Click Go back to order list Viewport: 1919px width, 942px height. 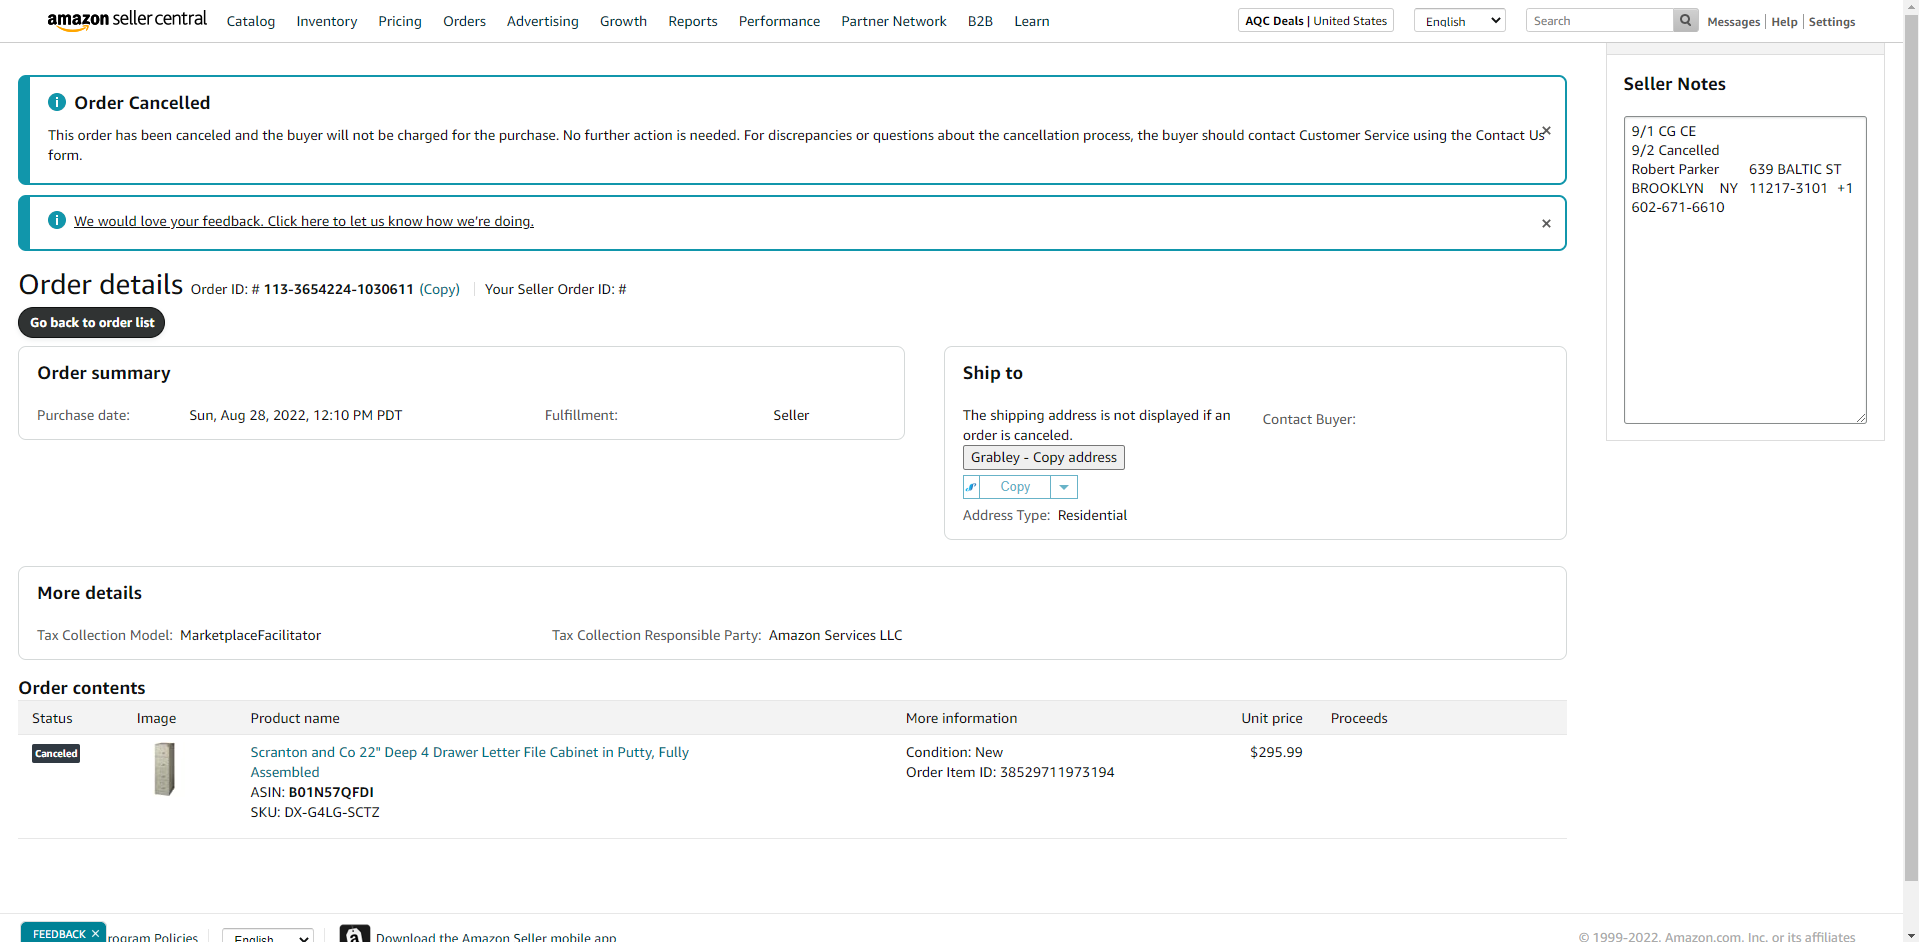coord(92,322)
